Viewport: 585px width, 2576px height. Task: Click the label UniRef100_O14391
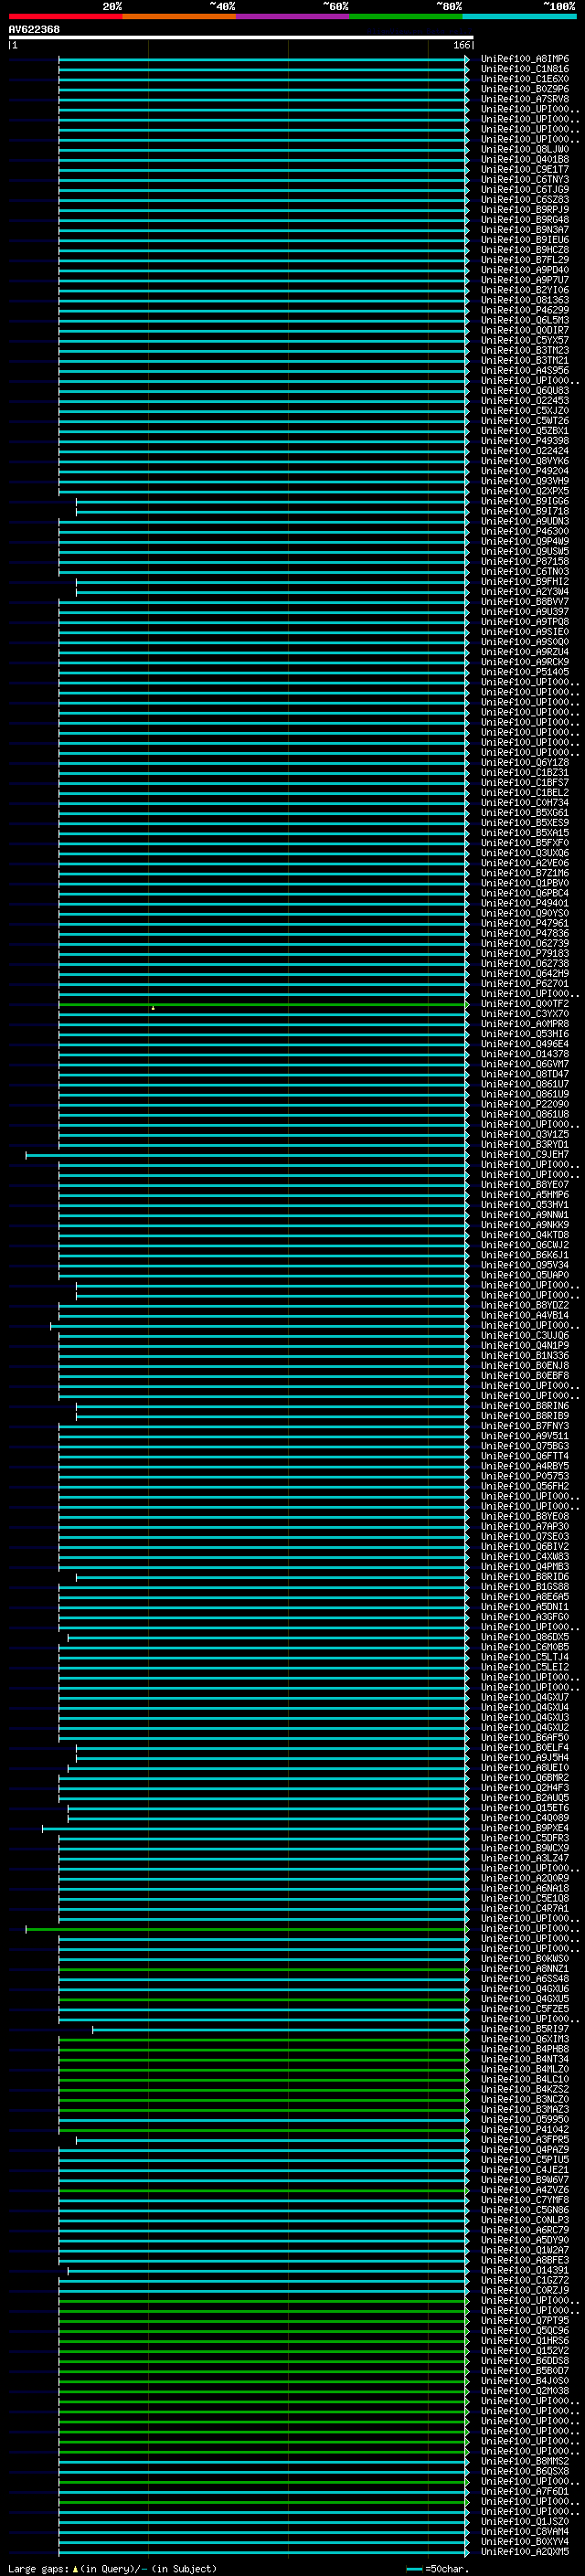click(524, 2270)
